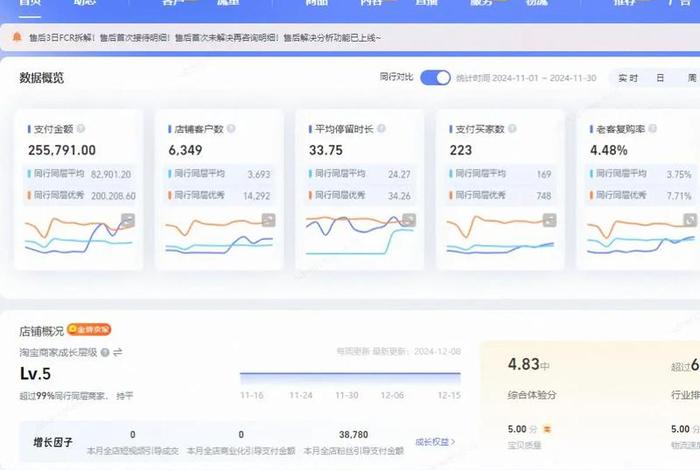Viewport: 700px width, 470px height.
Task: Click 同行同层优秀 34.26 row
Action: 360,195
